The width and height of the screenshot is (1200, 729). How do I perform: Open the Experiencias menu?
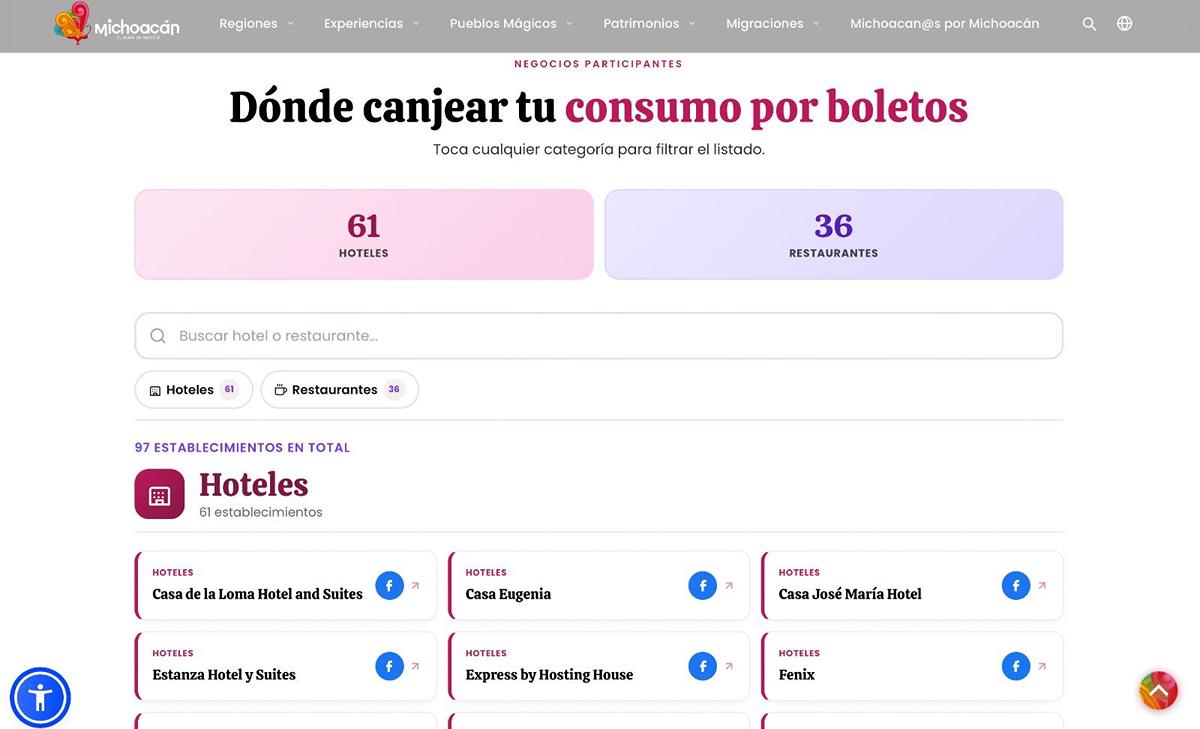[364, 24]
